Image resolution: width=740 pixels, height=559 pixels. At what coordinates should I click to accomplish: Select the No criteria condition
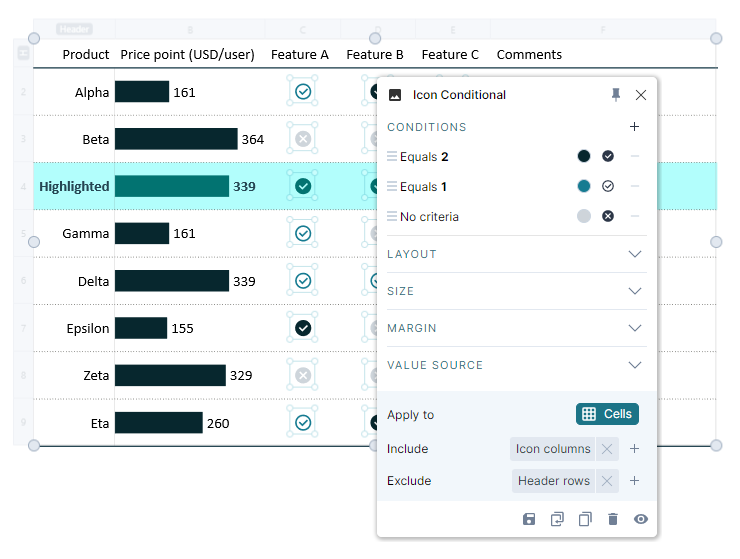click(429, 217)
